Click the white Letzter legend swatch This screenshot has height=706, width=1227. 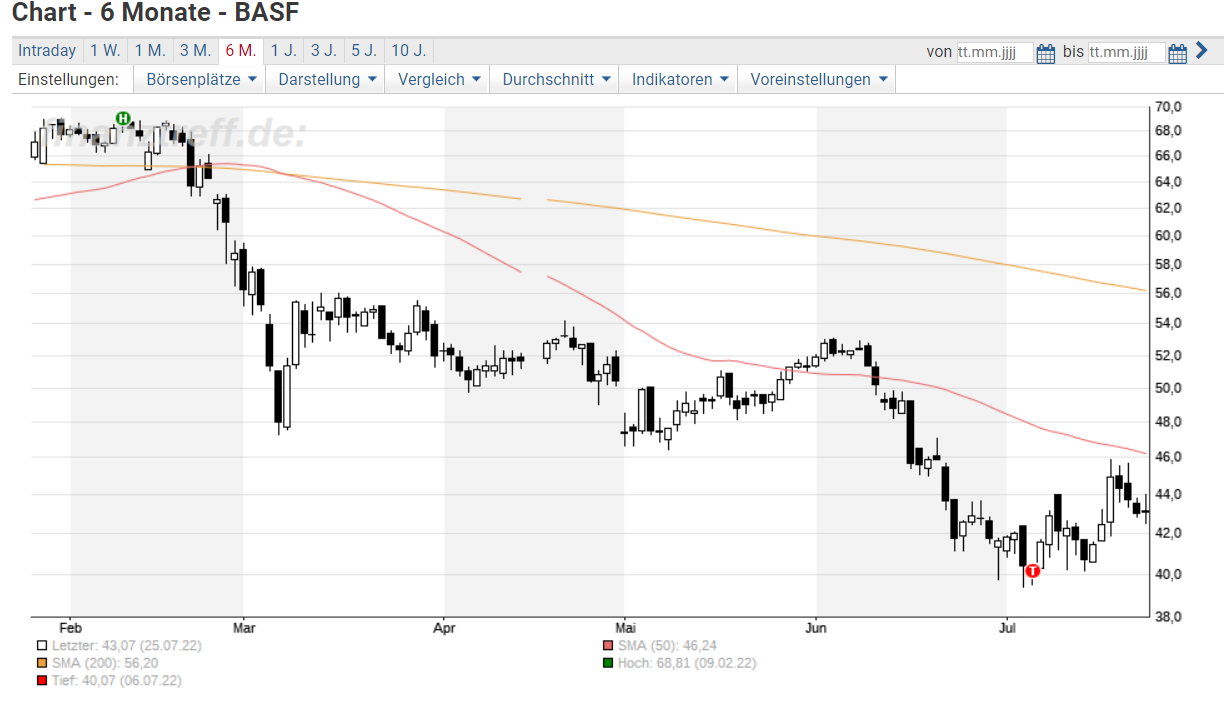[x=41, y=646]
